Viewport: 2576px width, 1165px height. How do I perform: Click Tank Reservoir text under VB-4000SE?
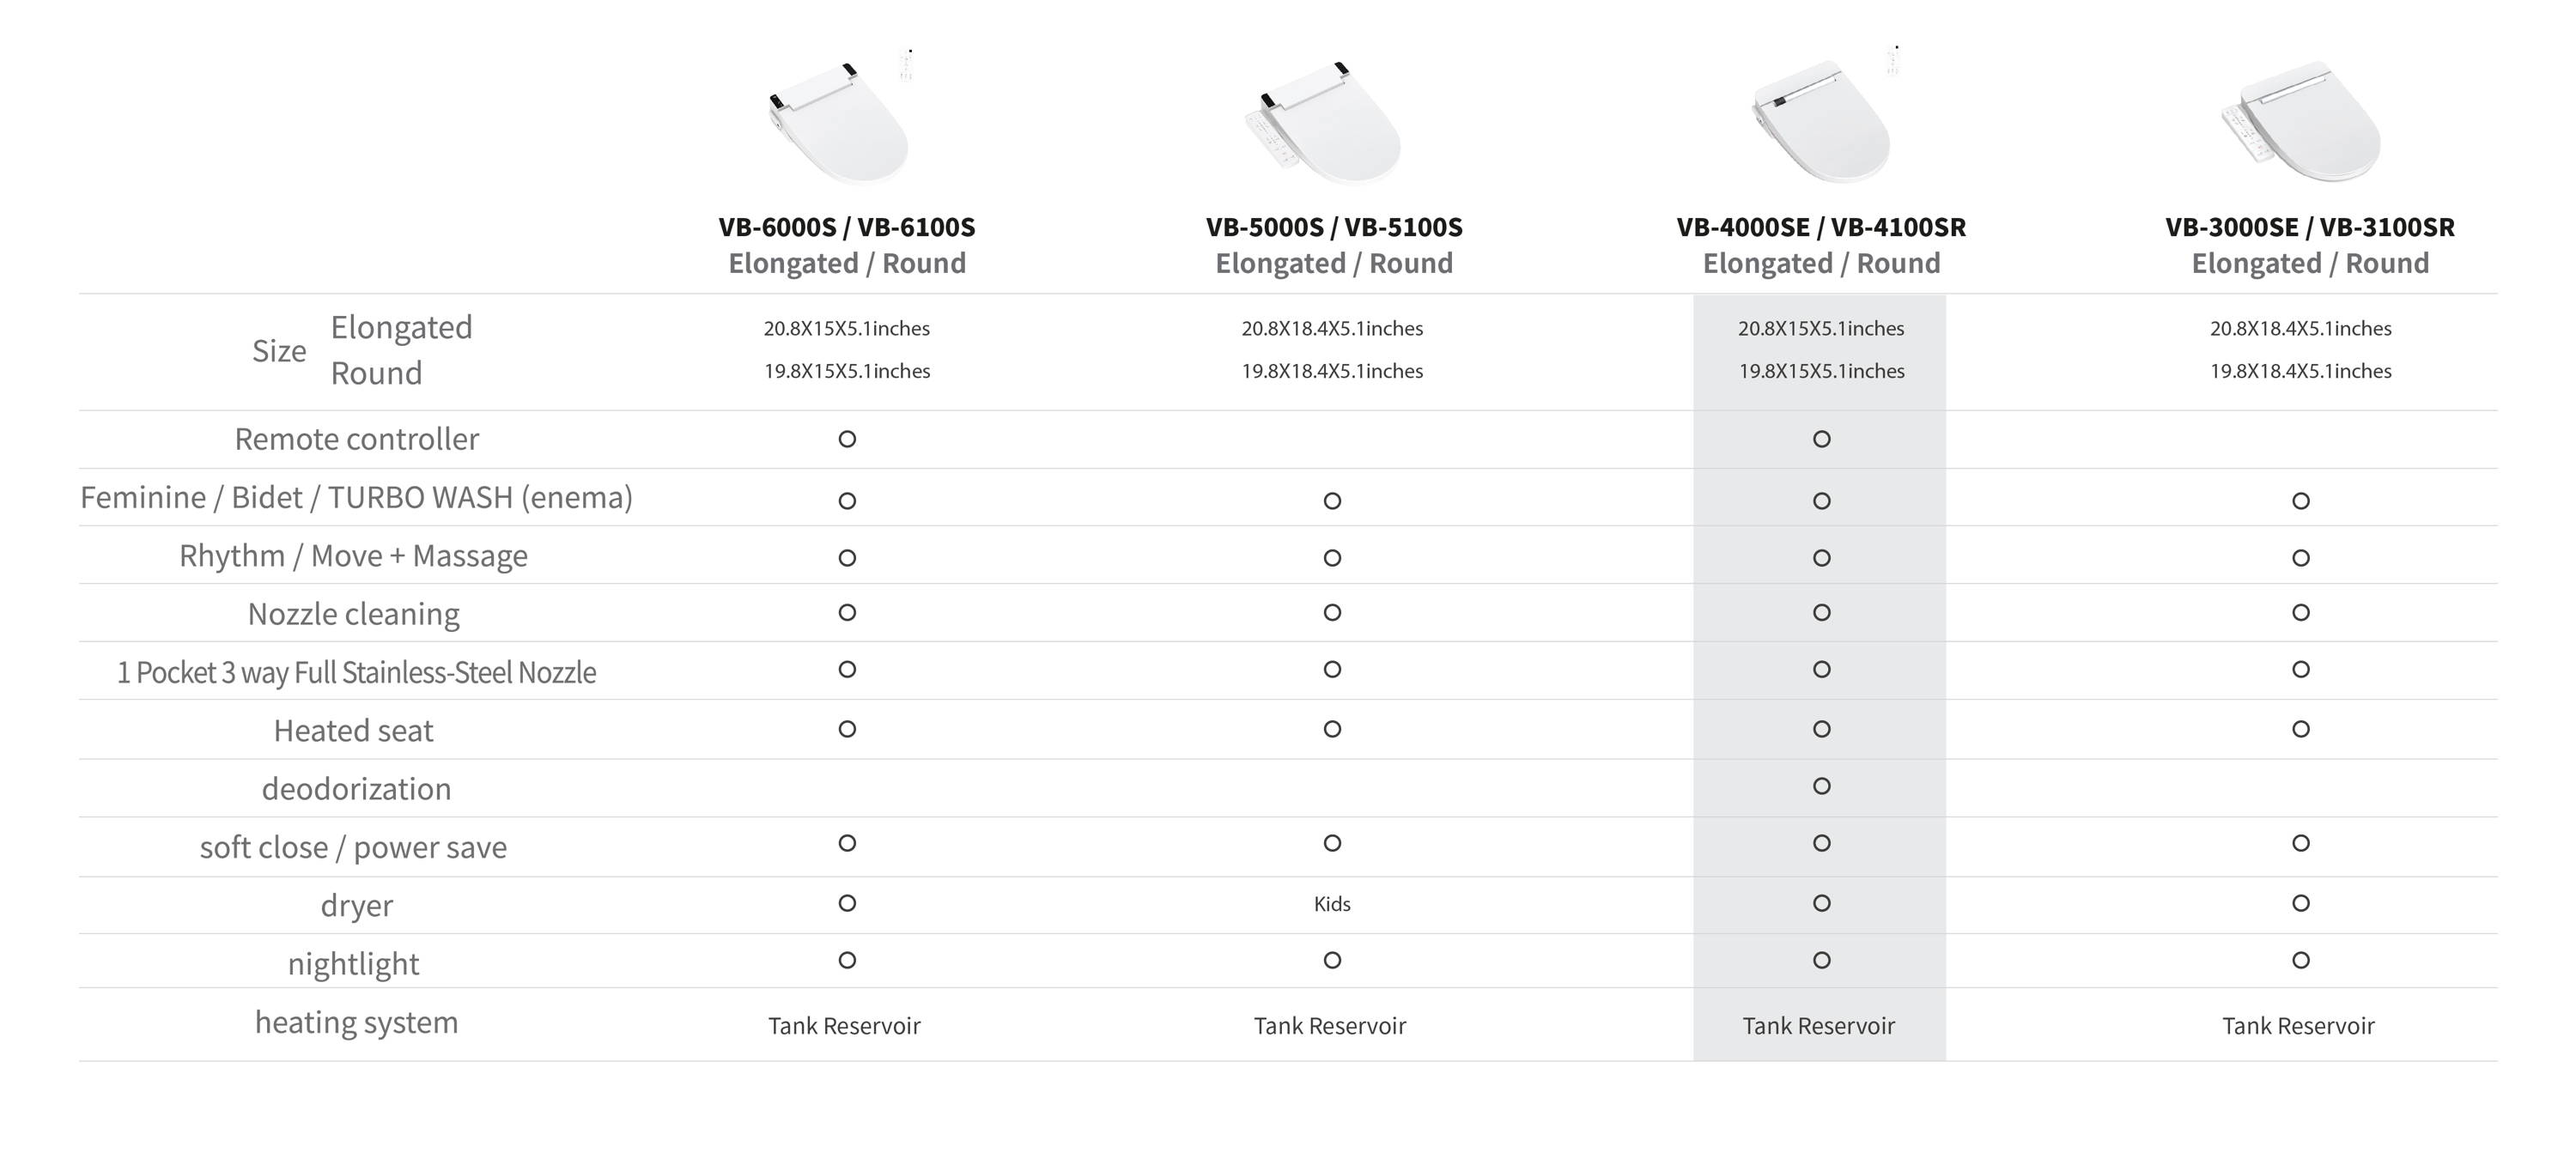click(1819, 1026)
